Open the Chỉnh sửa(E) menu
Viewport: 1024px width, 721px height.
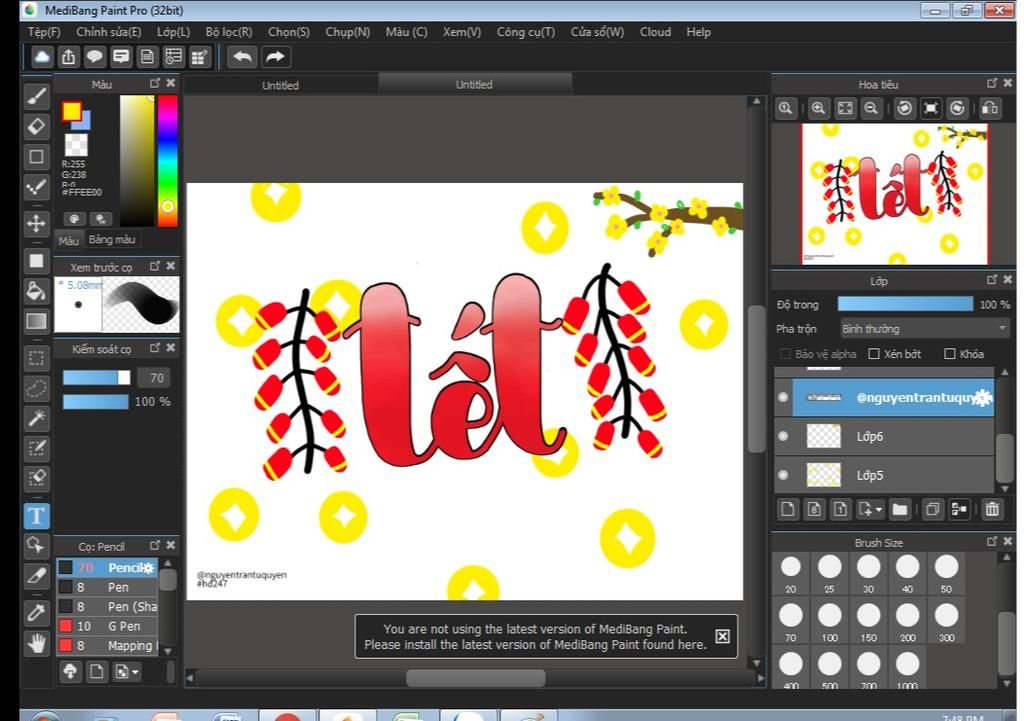click(x=108, y=32)
